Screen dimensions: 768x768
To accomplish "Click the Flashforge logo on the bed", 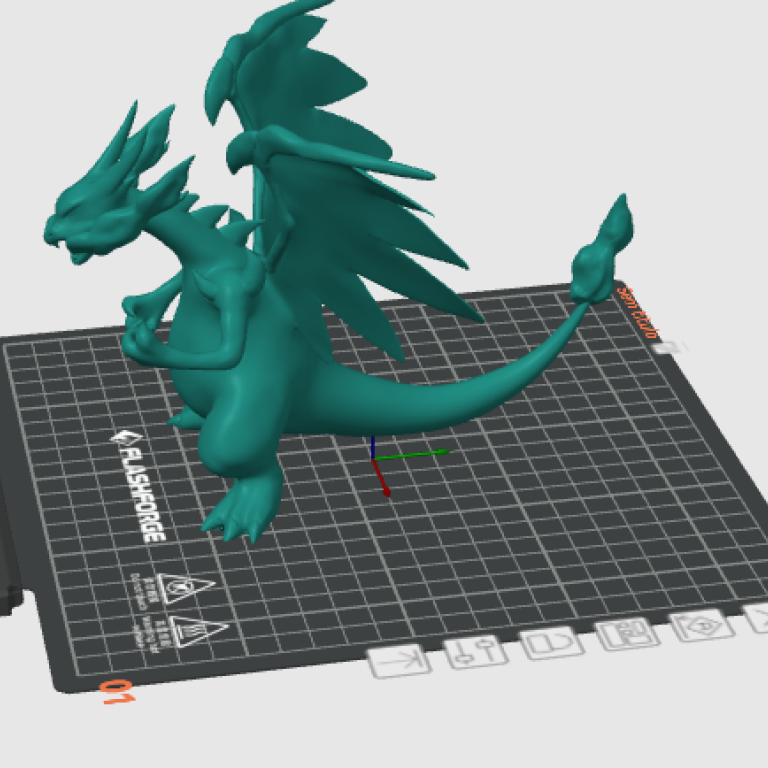I will coord(138,485).
